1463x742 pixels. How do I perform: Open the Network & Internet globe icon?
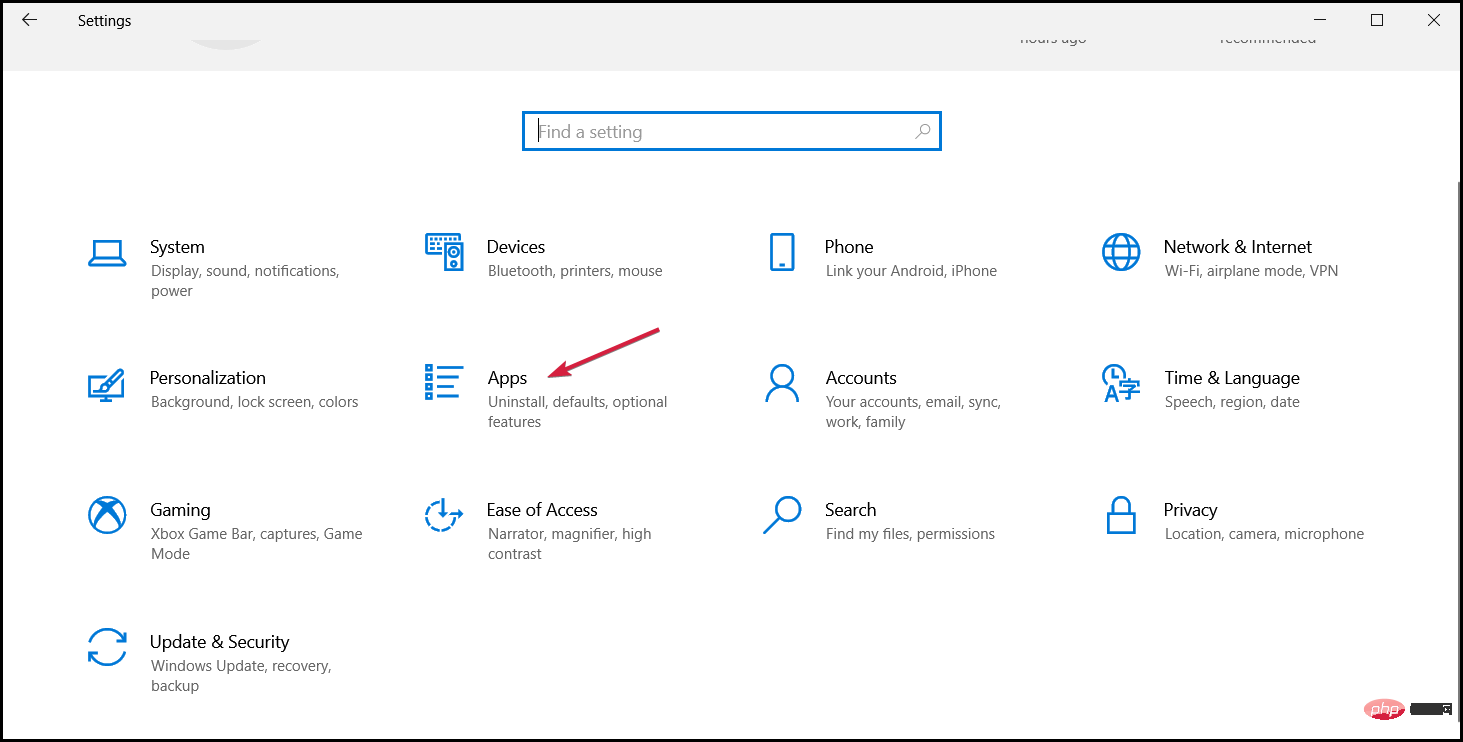point(1121,252)
